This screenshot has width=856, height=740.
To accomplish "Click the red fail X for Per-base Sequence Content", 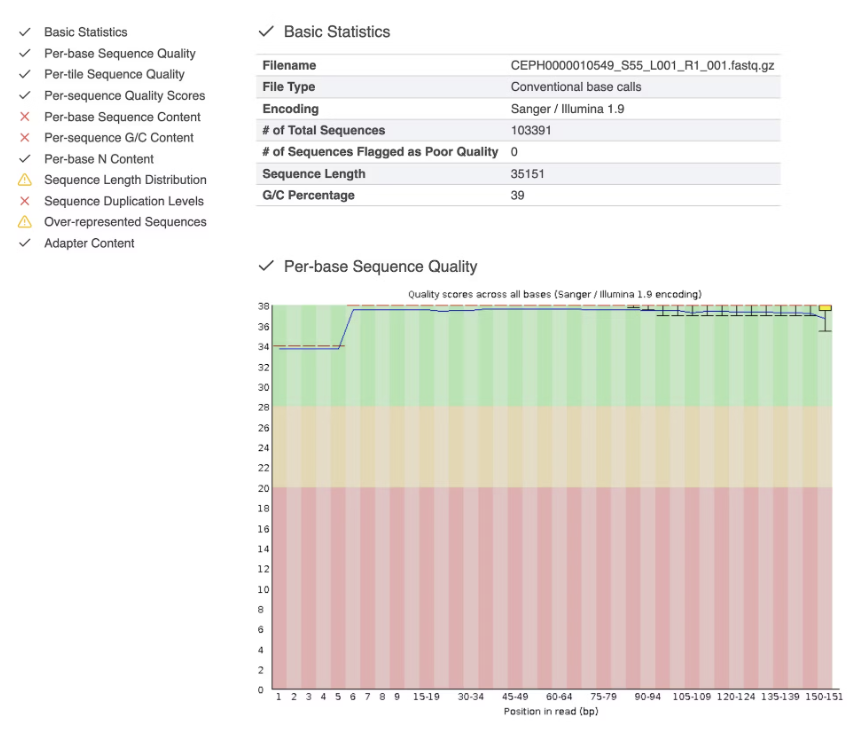I will pyautogui.click(x=25, y=117).
